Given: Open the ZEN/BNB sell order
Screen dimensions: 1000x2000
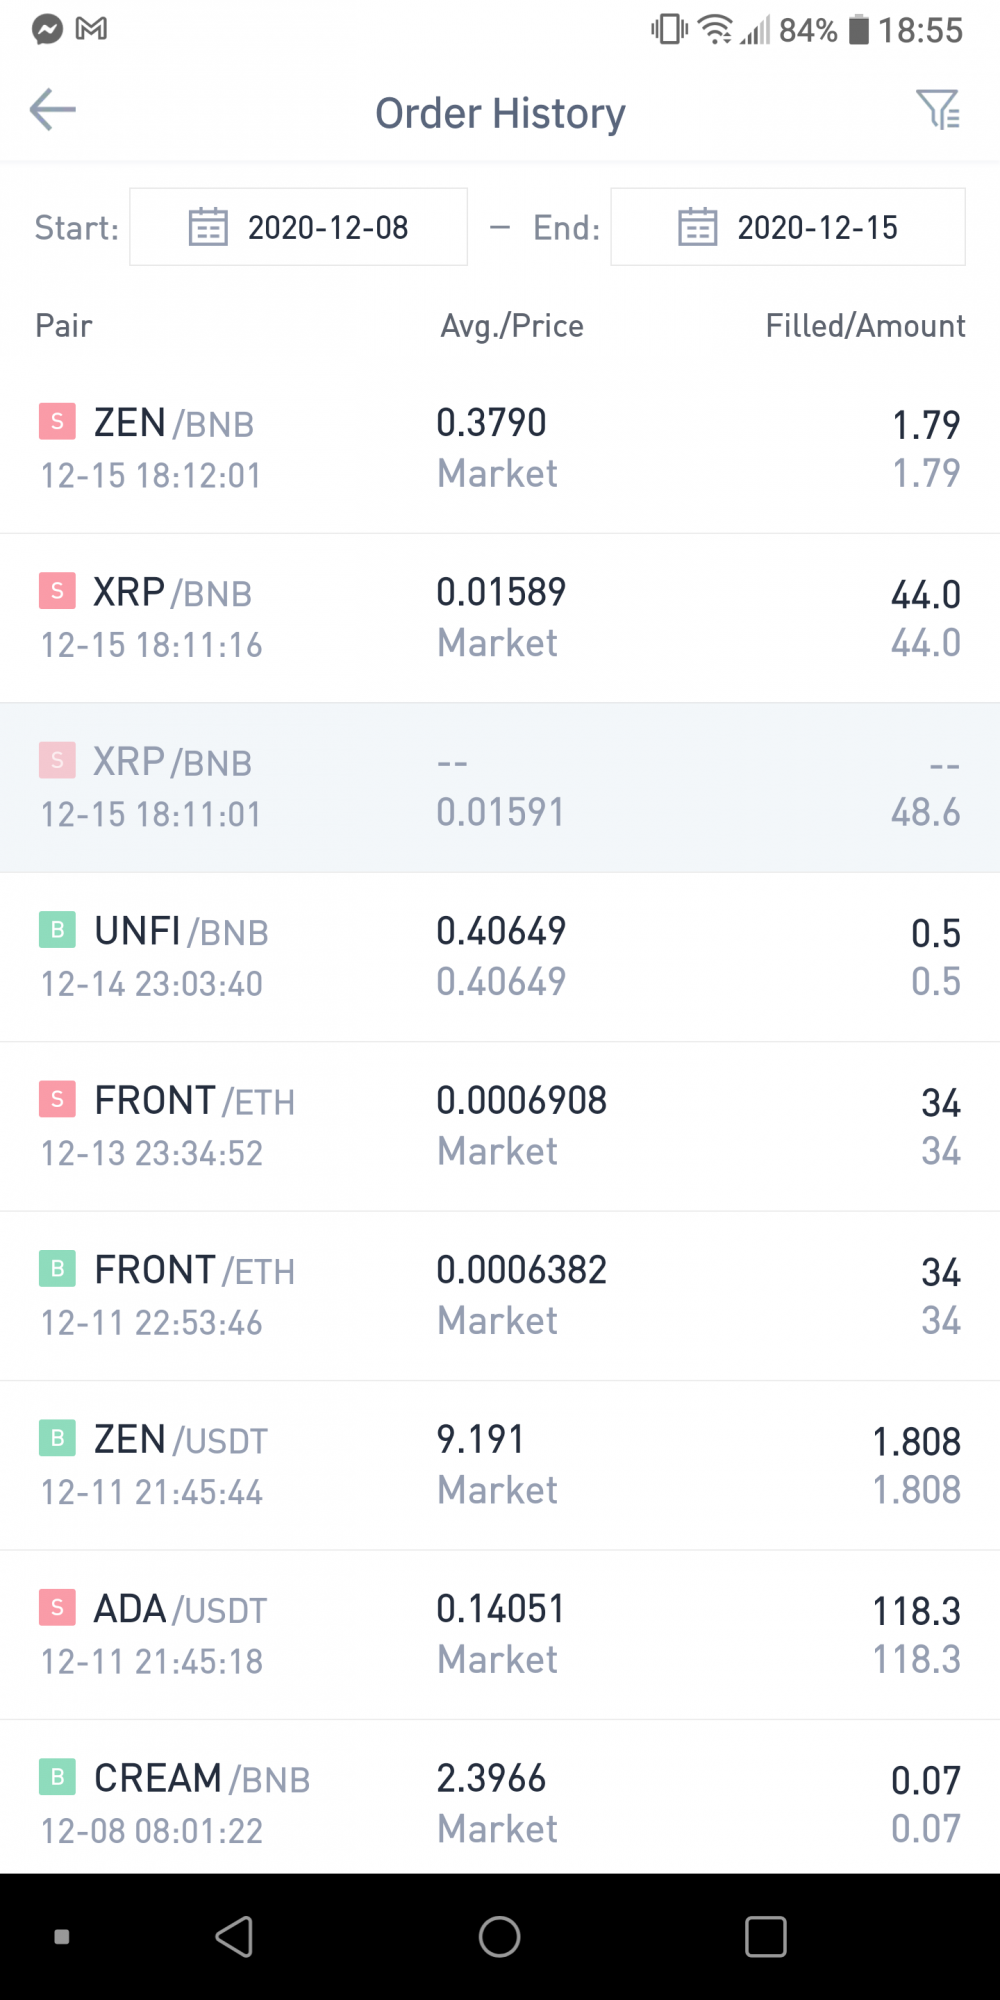Looking at the screenshot, I should pos(500,448).
